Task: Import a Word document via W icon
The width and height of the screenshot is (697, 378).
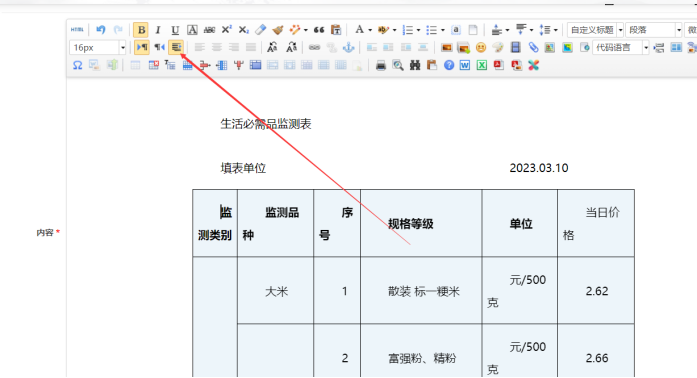Action: click(465, 65)
